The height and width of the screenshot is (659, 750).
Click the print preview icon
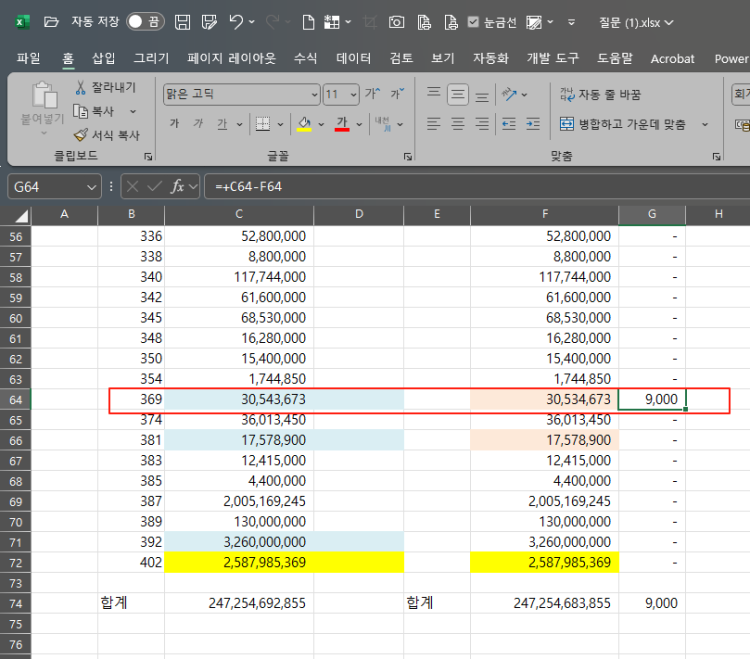tap(424, 22)
